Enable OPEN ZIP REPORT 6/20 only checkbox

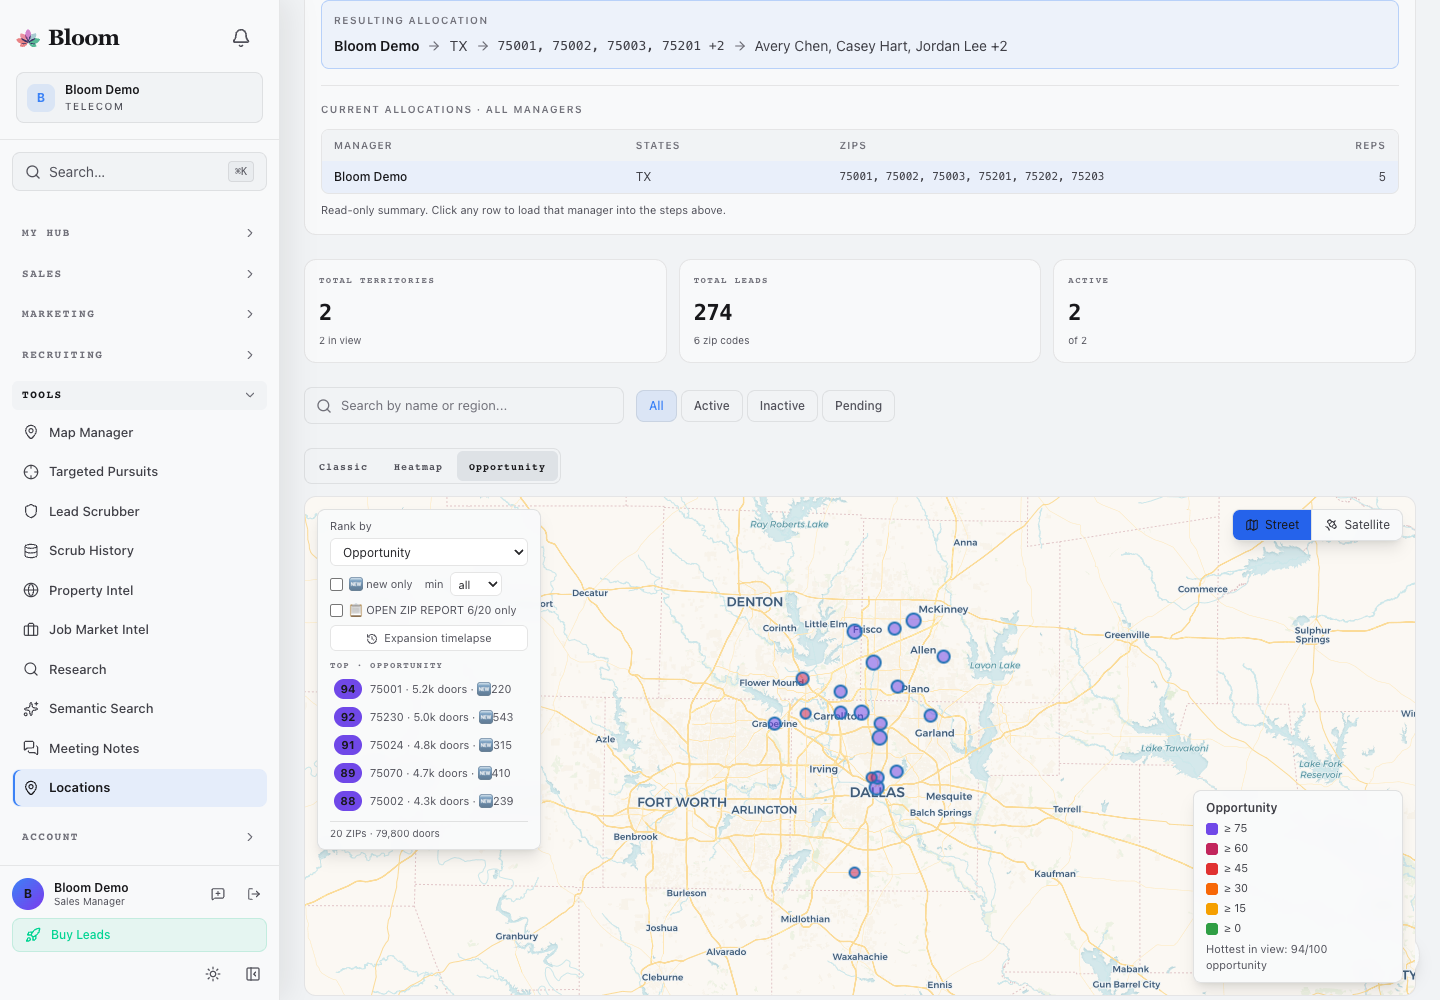tap(337, 610)
